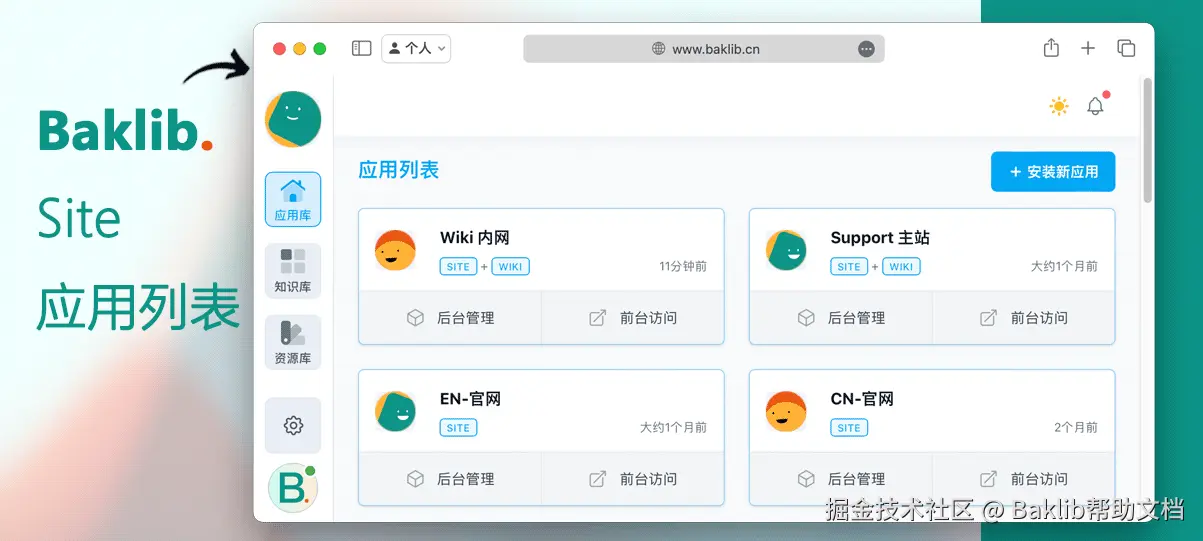
Task: Open the Support 主站 title
Action: [x=880, y=238]
